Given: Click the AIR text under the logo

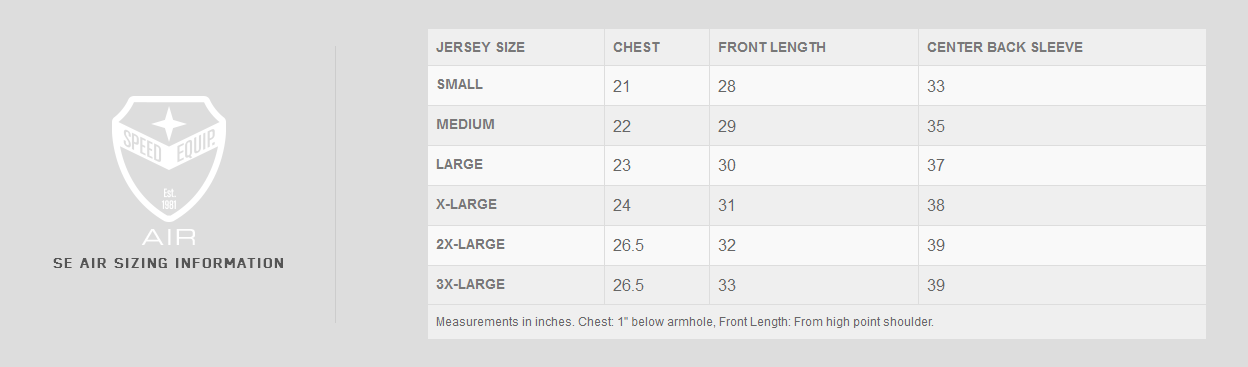Looking at the screenshot, I should (x=169, y=237).
